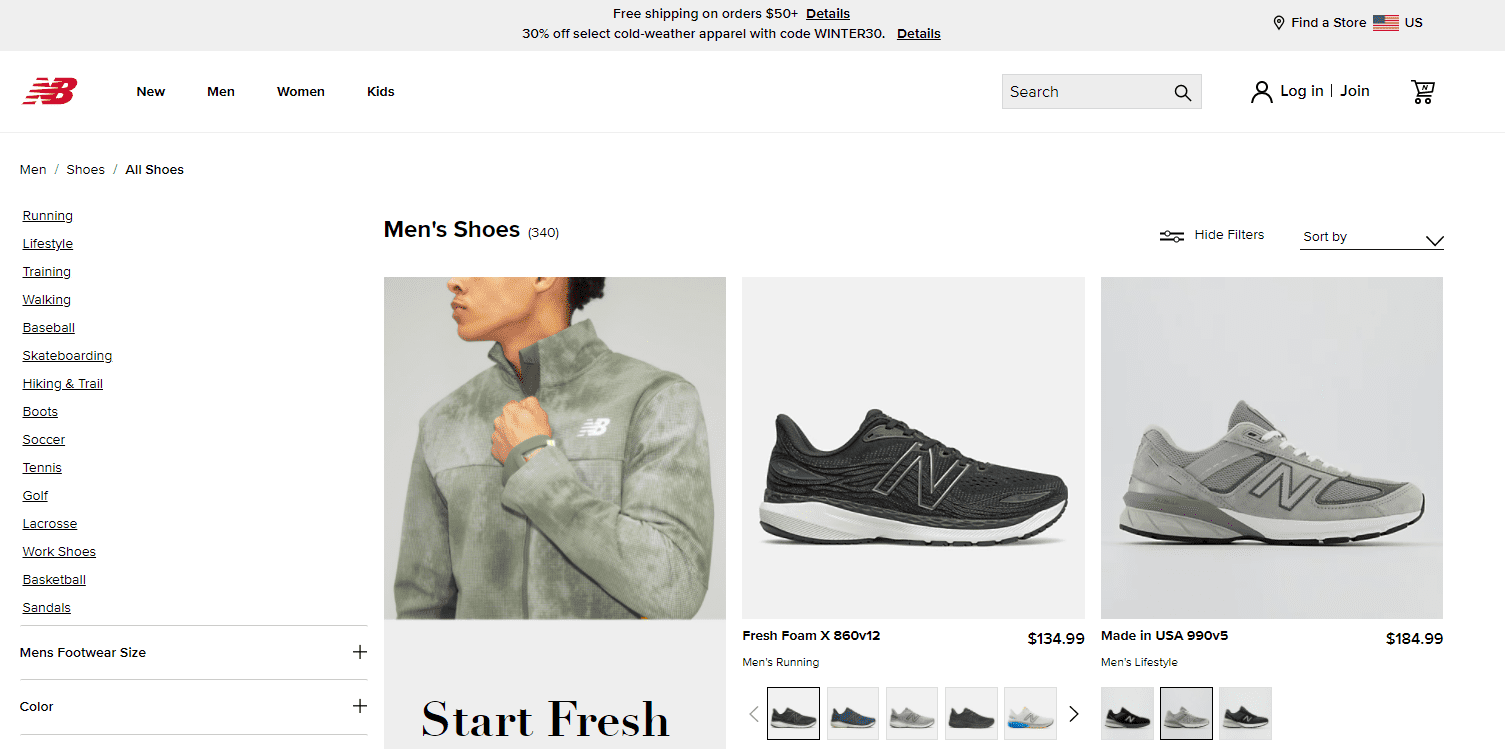Click the next color arrow on Fresh Foam carousel
The width and height of the screenshot is (1505, 749).
pos(1074,713)
